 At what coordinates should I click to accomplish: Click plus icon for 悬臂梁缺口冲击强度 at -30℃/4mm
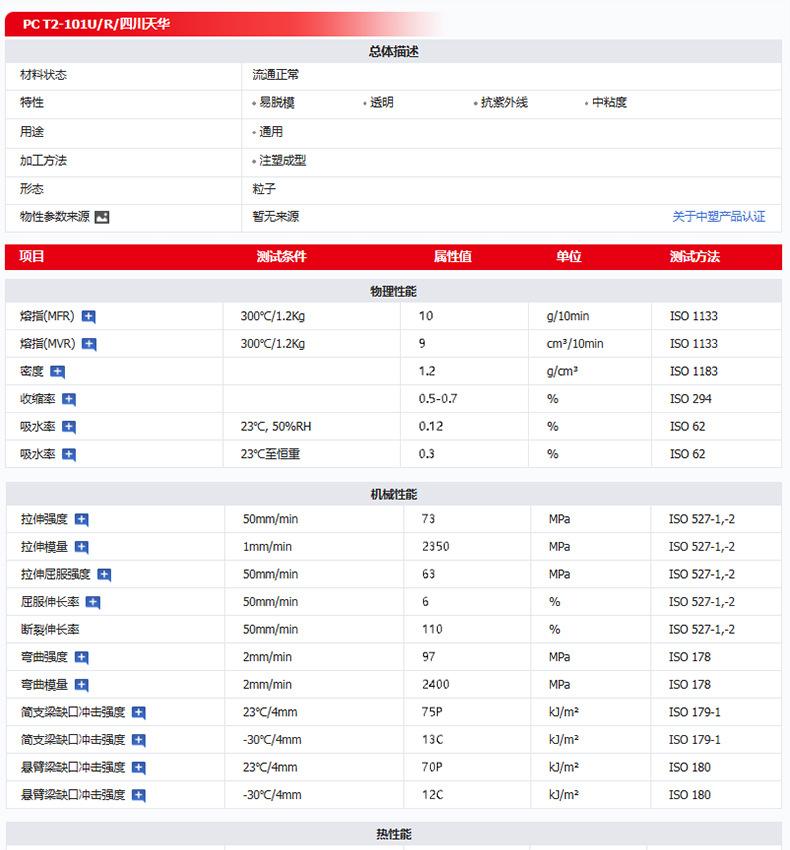click(x=139, y=796)
